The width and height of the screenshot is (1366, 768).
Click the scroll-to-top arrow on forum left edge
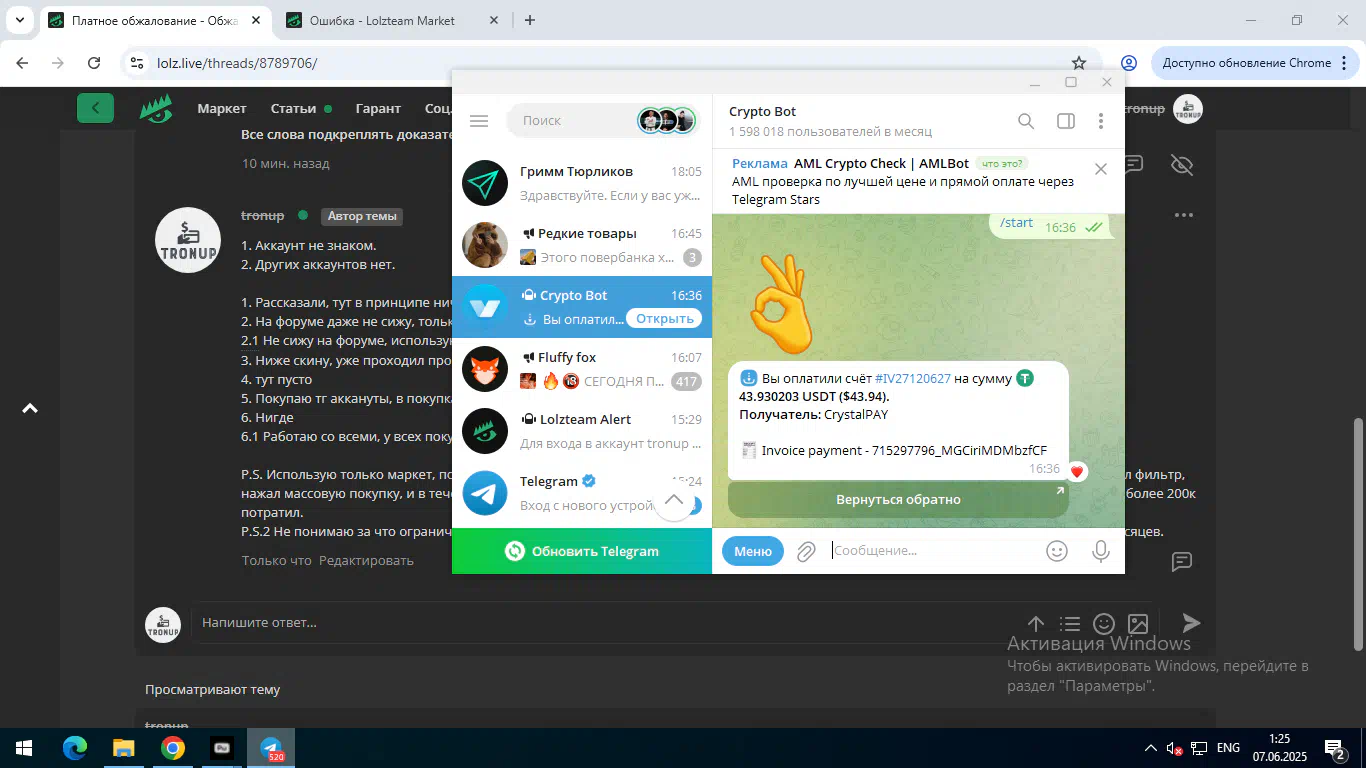[x=30, y=408]
